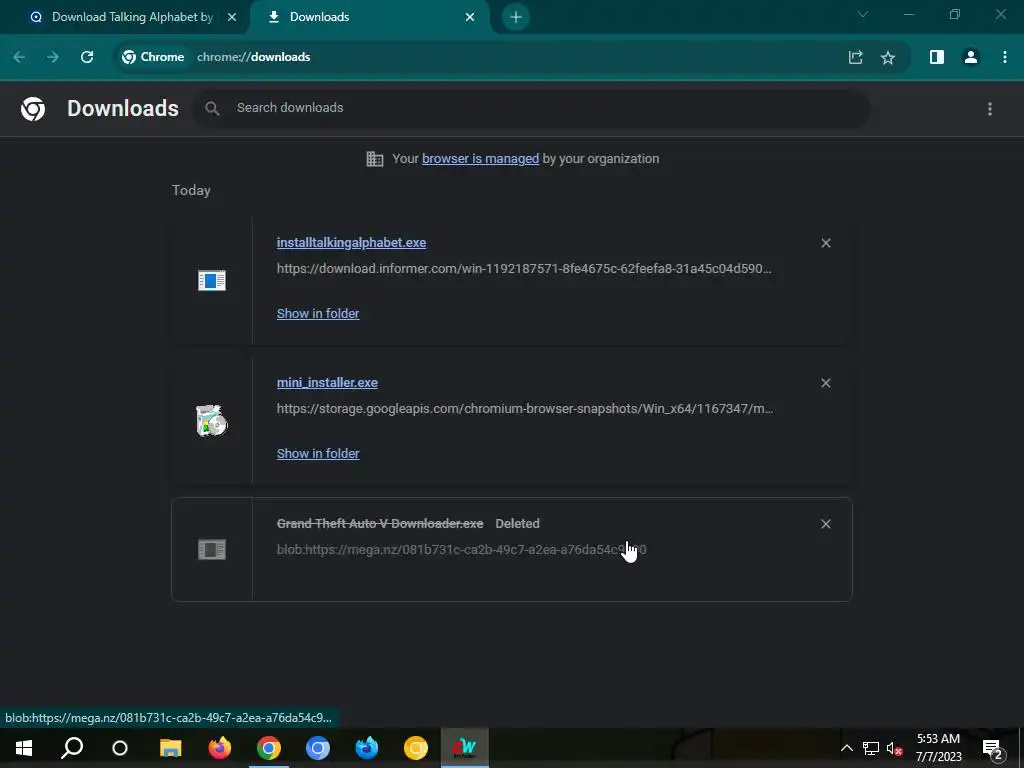Viewport: 1024px width, 768px height.
Task: Switch to Google Chrome on taskbar
Action: coord(268,748)
